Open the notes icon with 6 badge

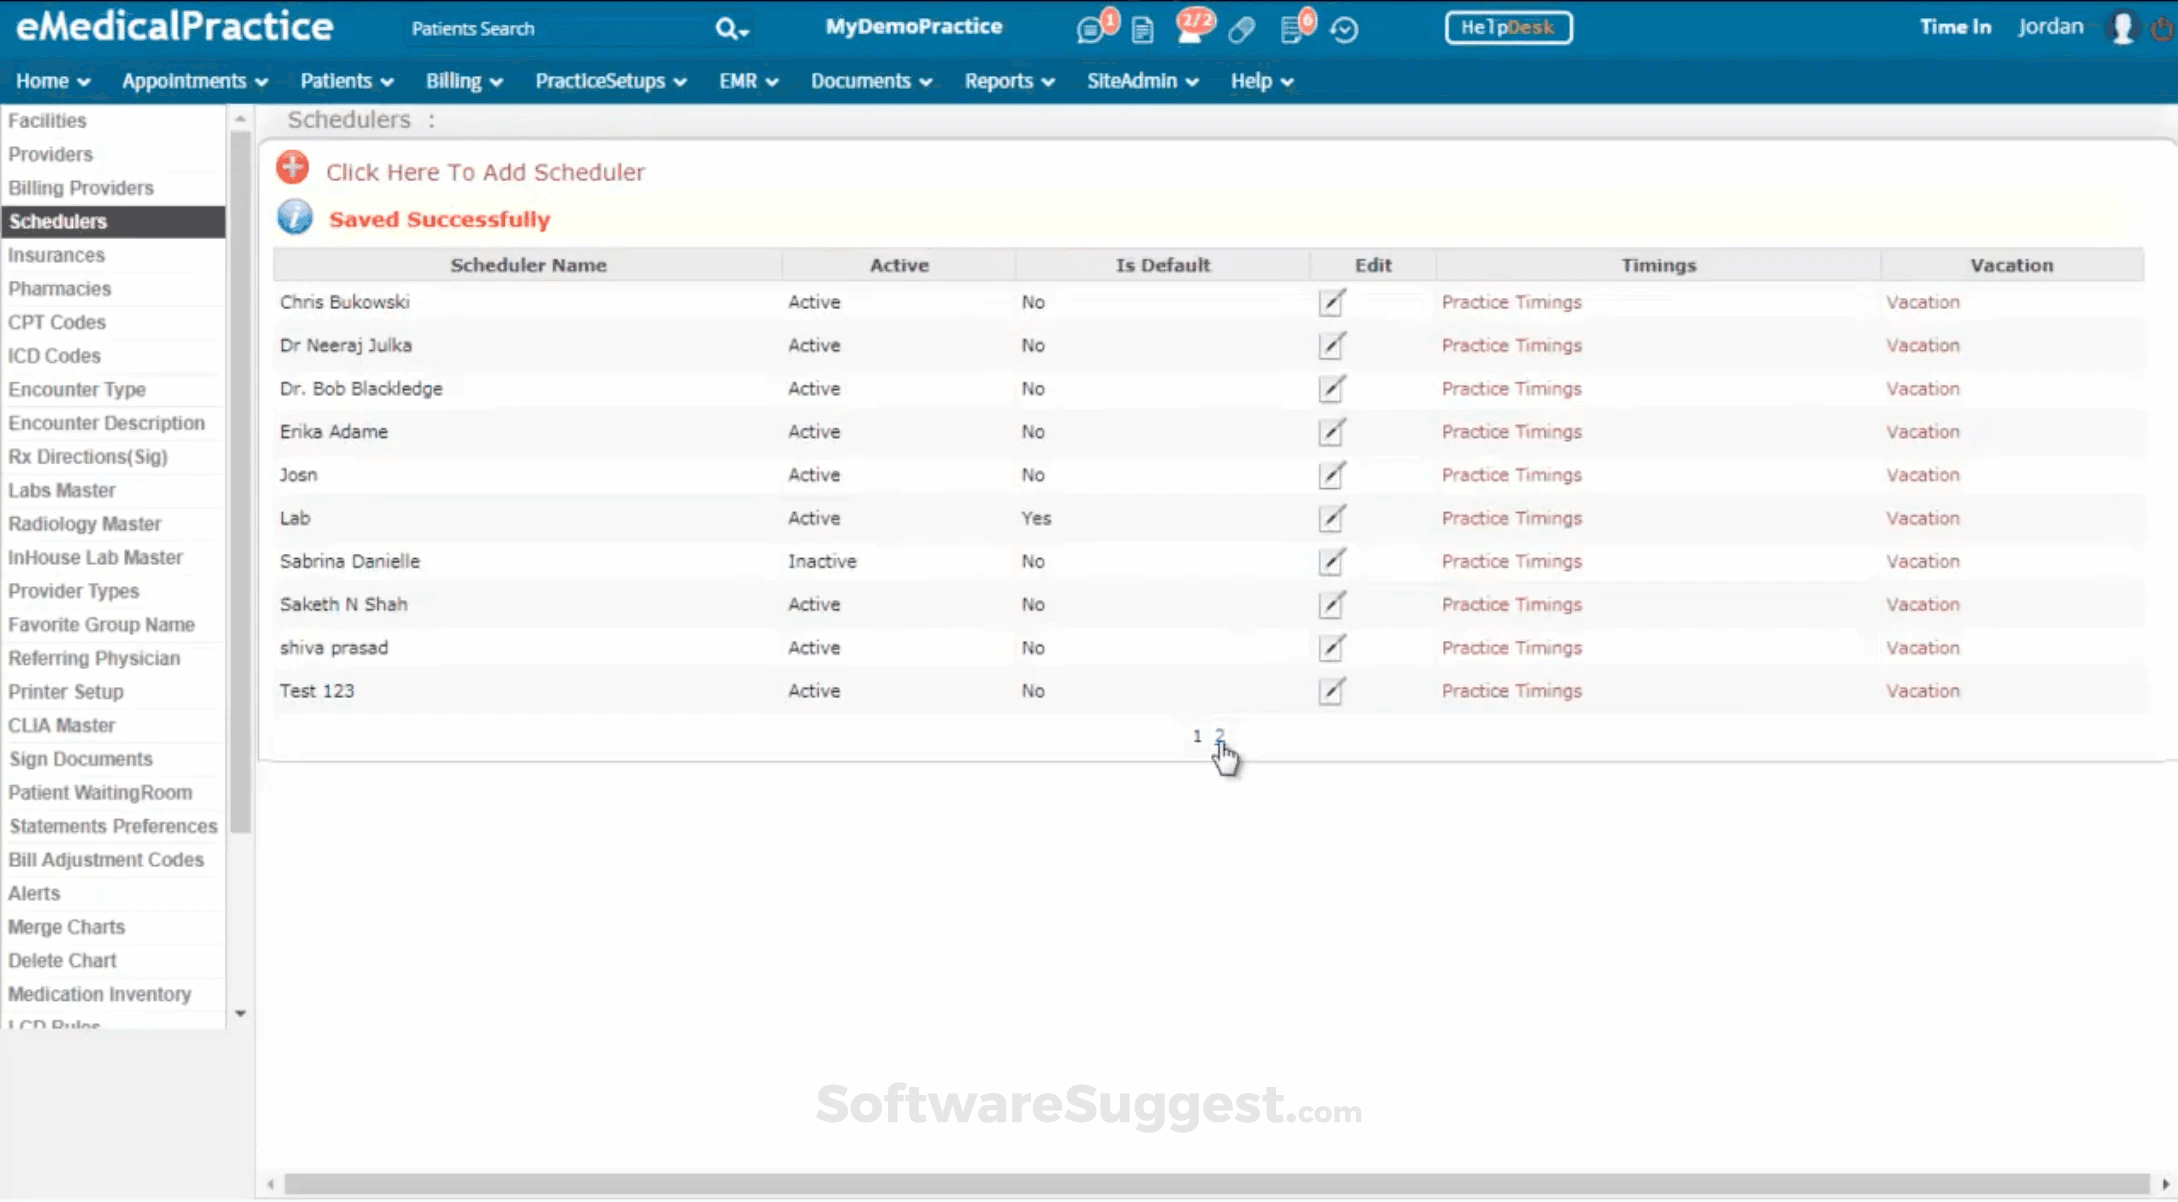click(1294, 28)
